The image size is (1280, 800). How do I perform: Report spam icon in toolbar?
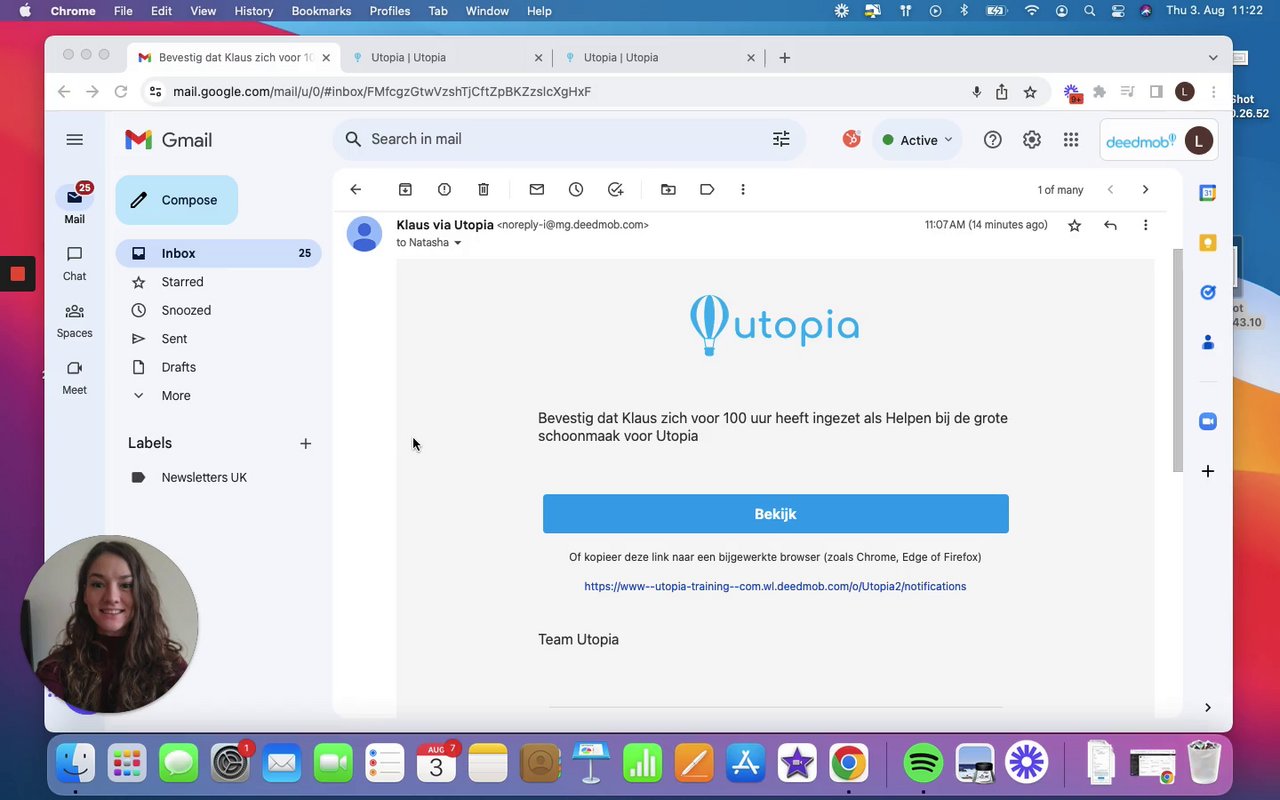(x=444, y=189)
